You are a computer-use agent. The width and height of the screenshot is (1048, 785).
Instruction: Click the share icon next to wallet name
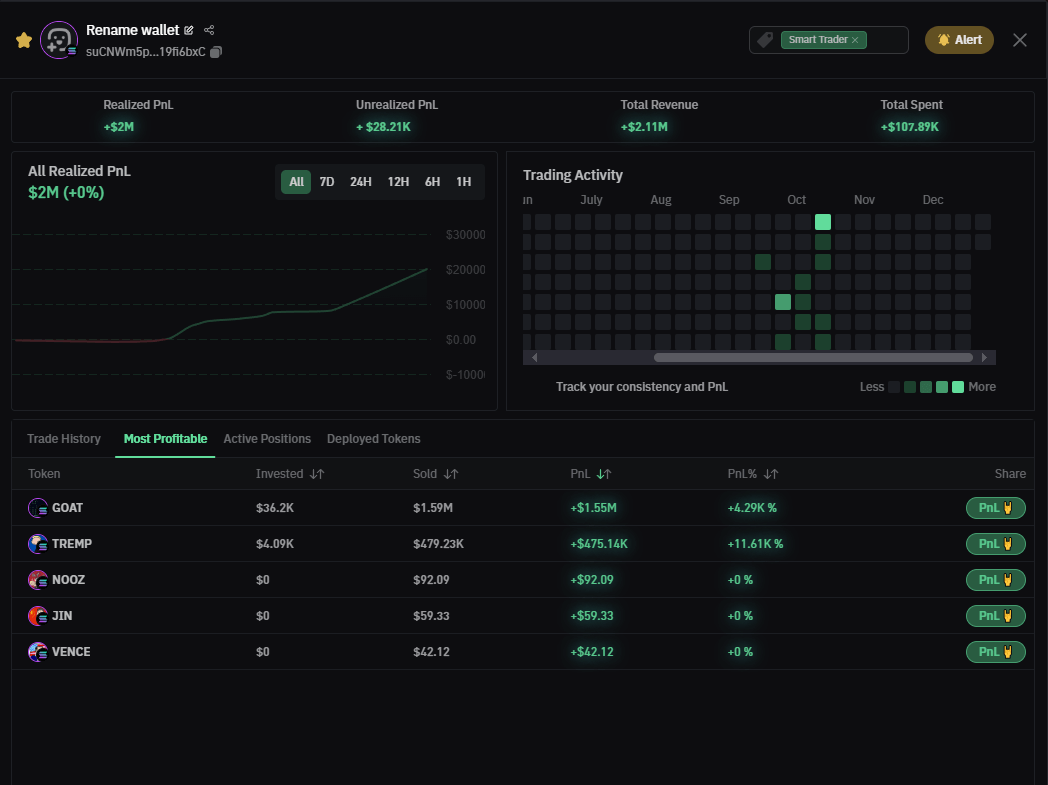[x=209, y=31]
